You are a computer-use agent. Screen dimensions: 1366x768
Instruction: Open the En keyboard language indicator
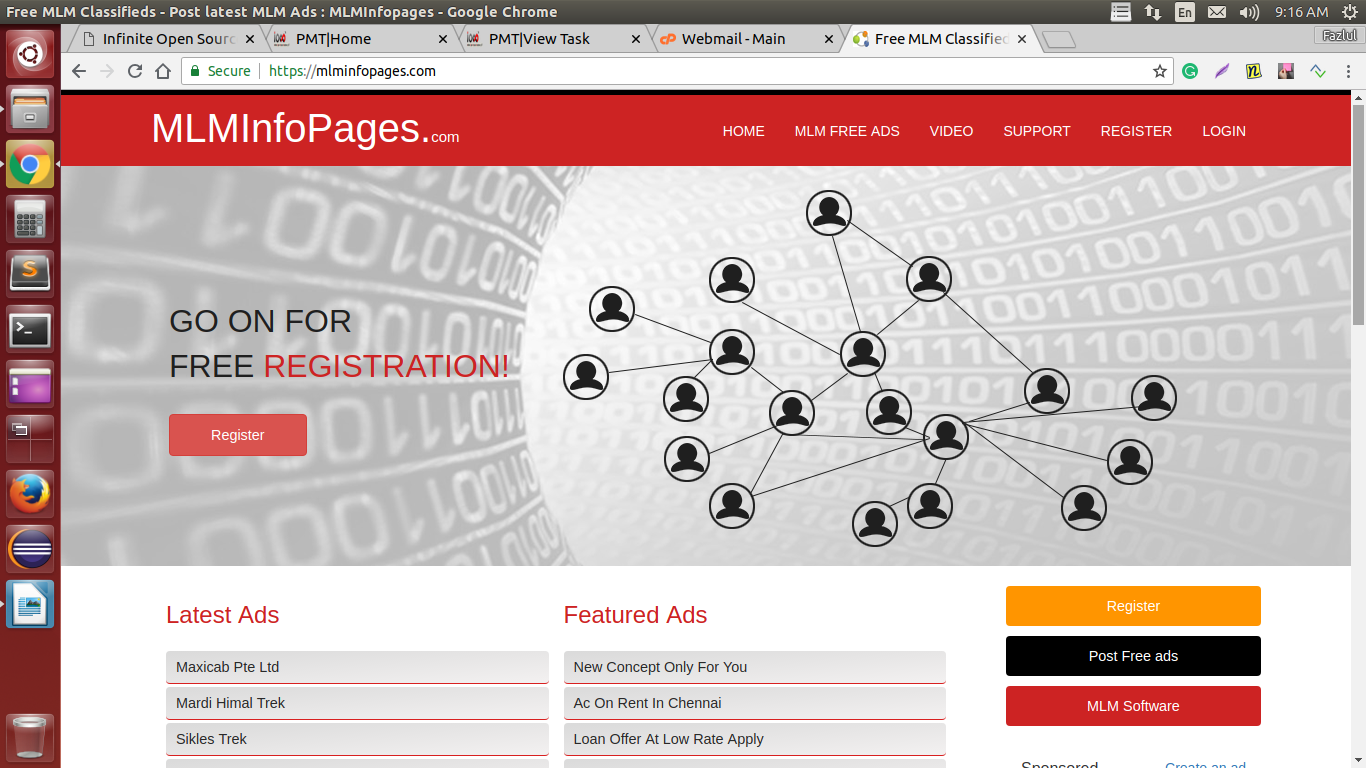(x=1185, y=12)
